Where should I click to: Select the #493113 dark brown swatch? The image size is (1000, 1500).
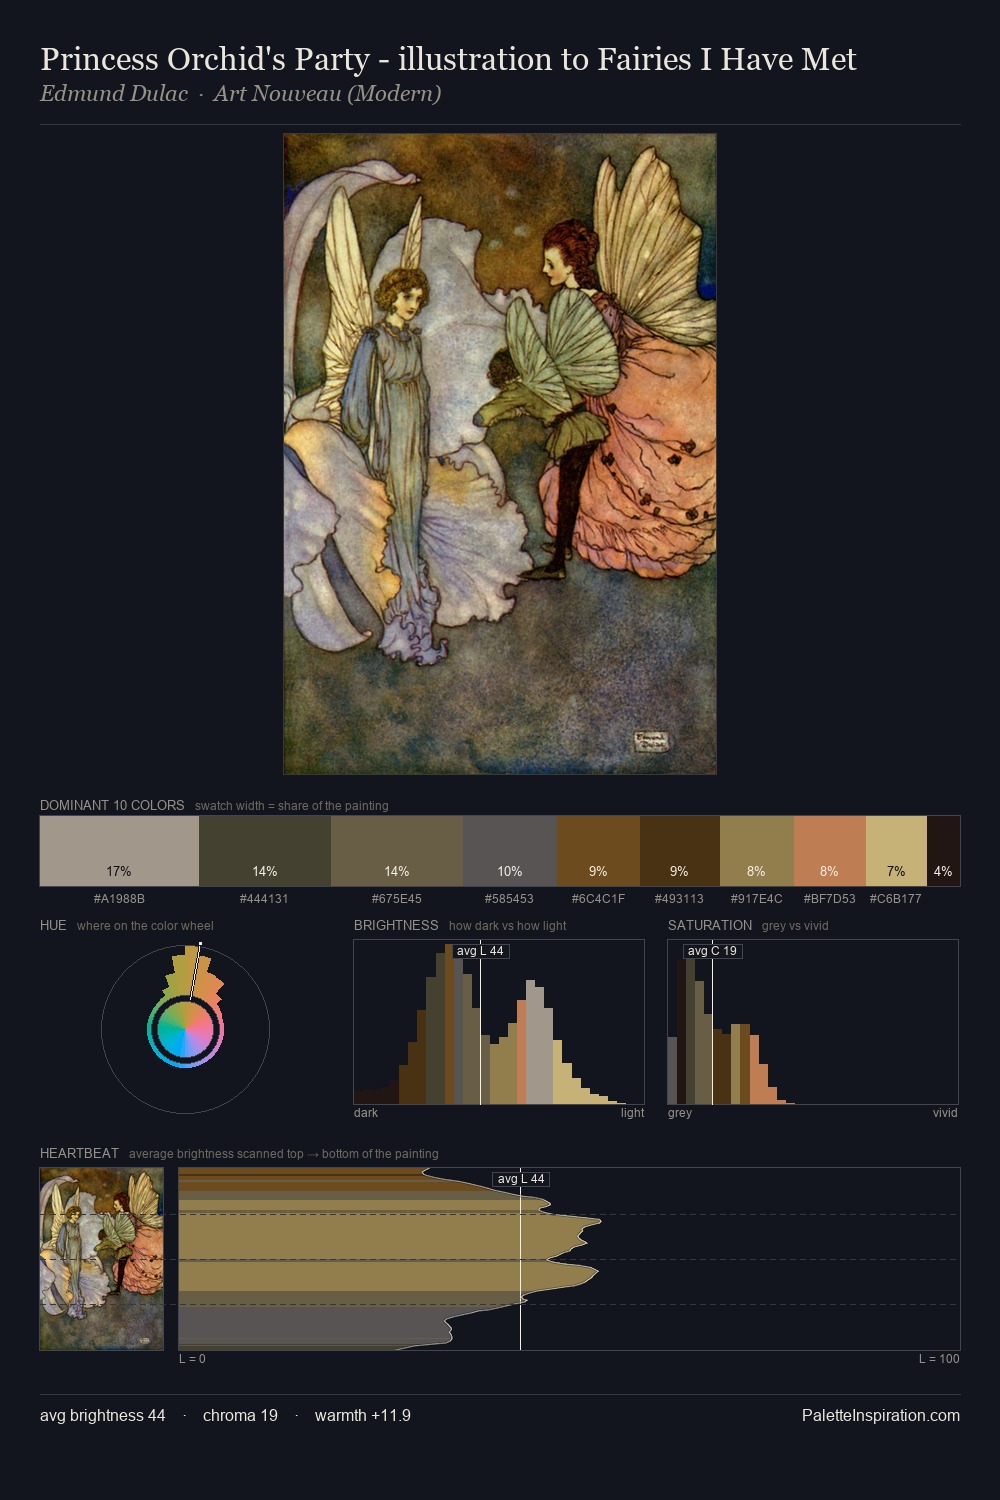680,851
